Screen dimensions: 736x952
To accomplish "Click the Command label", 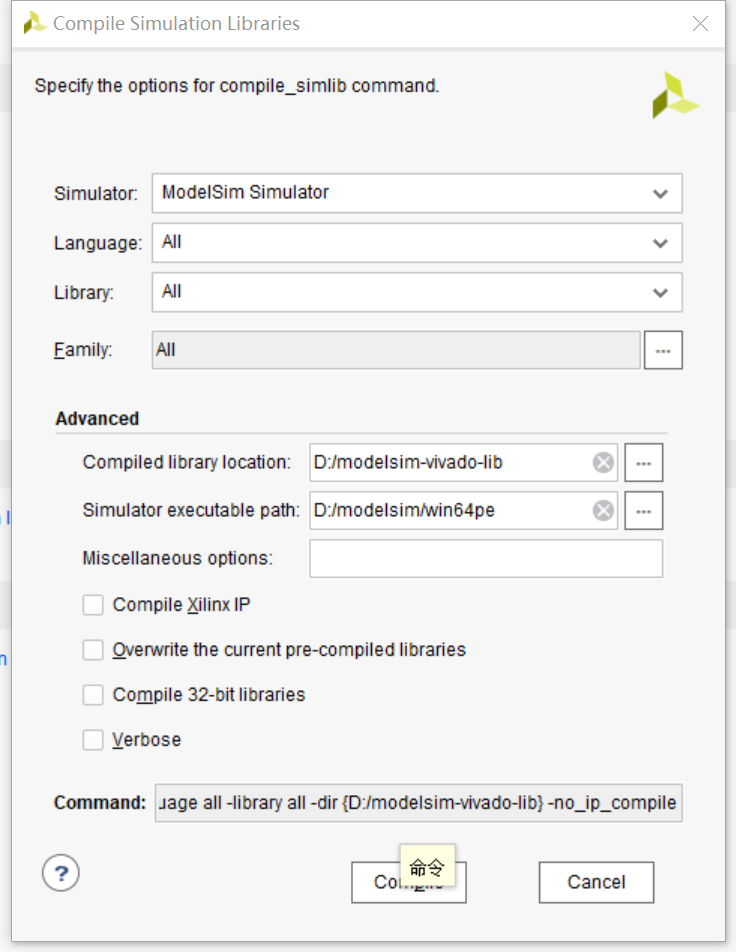I will pos(100,803).
